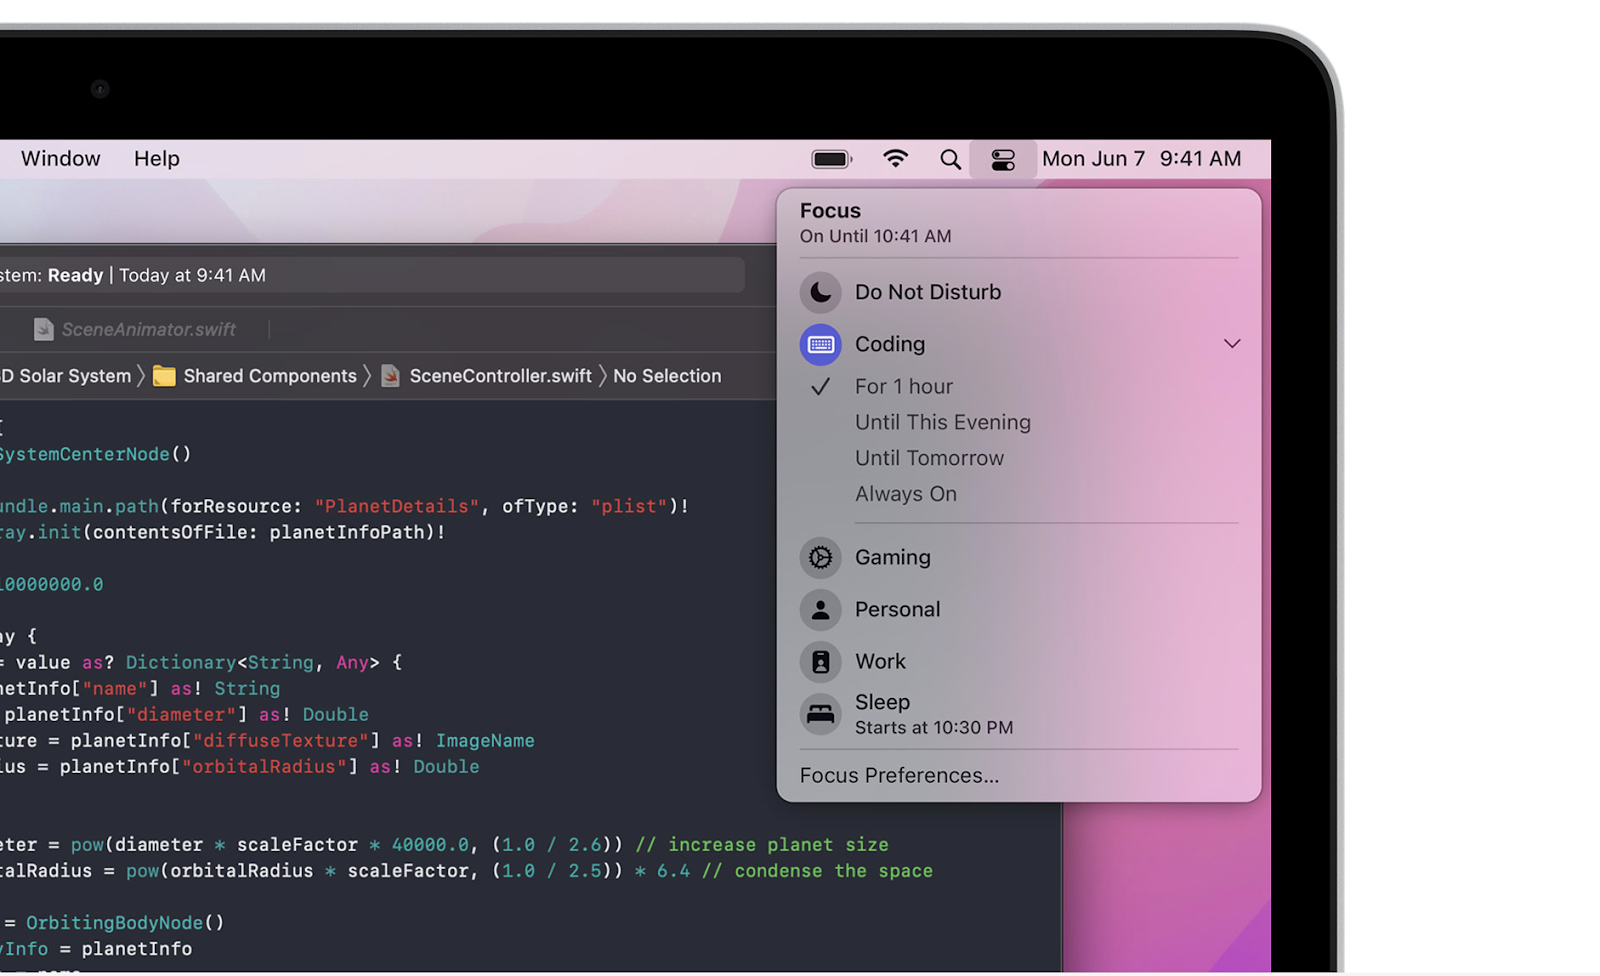Click the SystemCenterNode() code text
Screen dimensions: 1600x976
[x=95, y=454]
